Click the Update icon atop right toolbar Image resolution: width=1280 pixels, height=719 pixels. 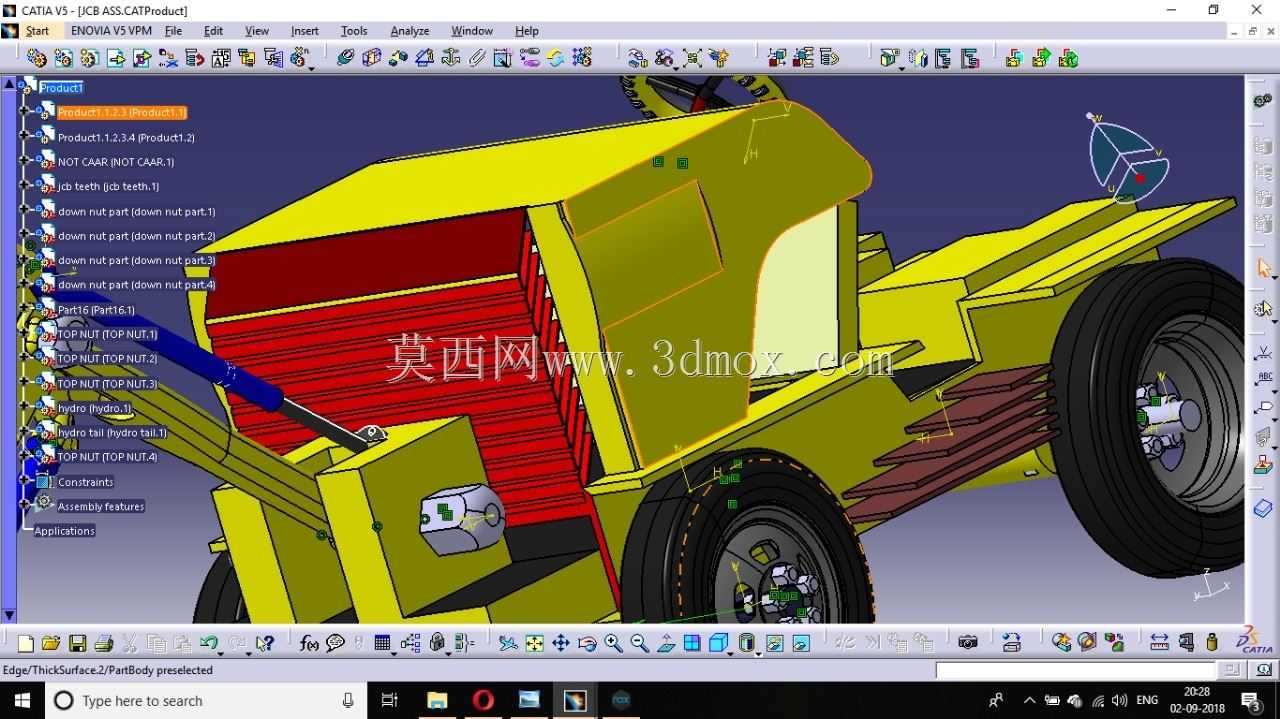1263,101
